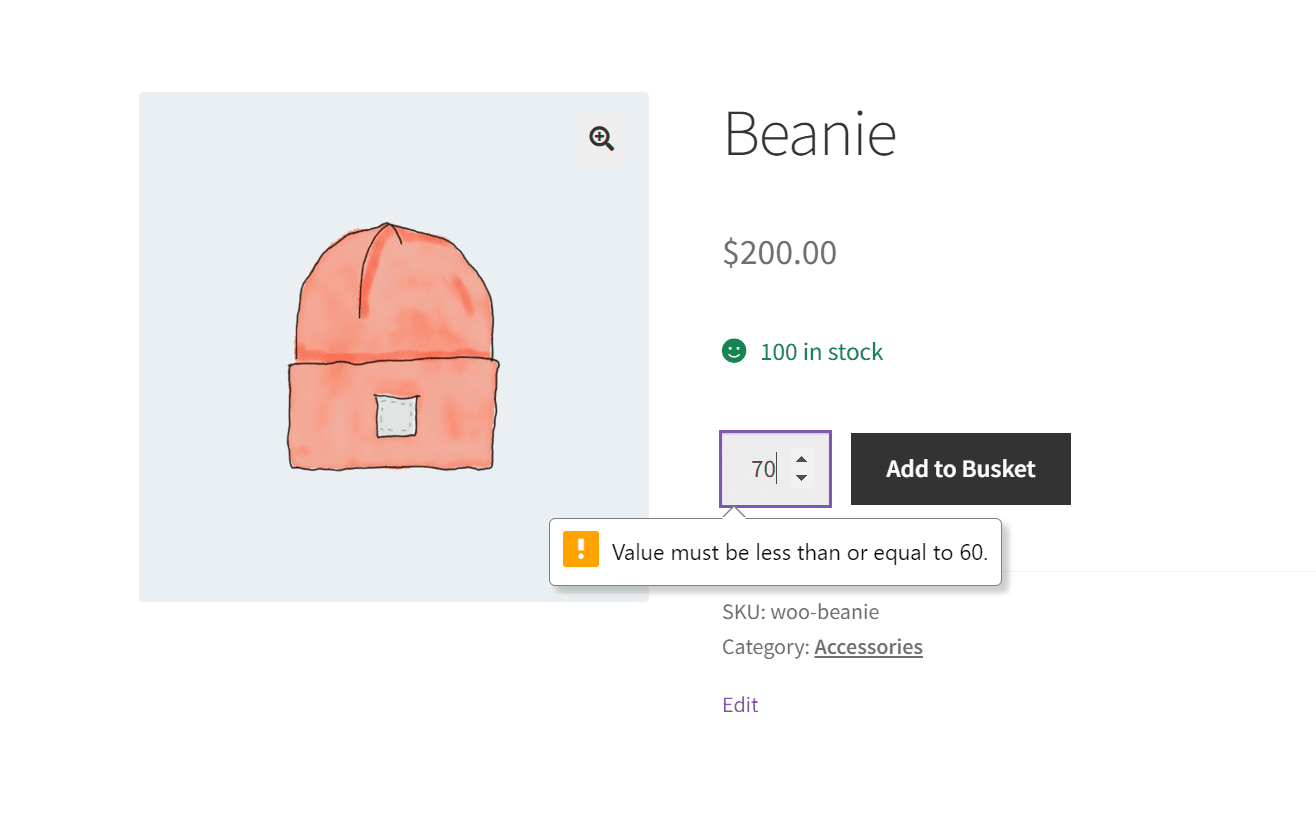Click the "Category:" label text
The width and height of the screenshot is (1316, 820).
pos(765,647)
